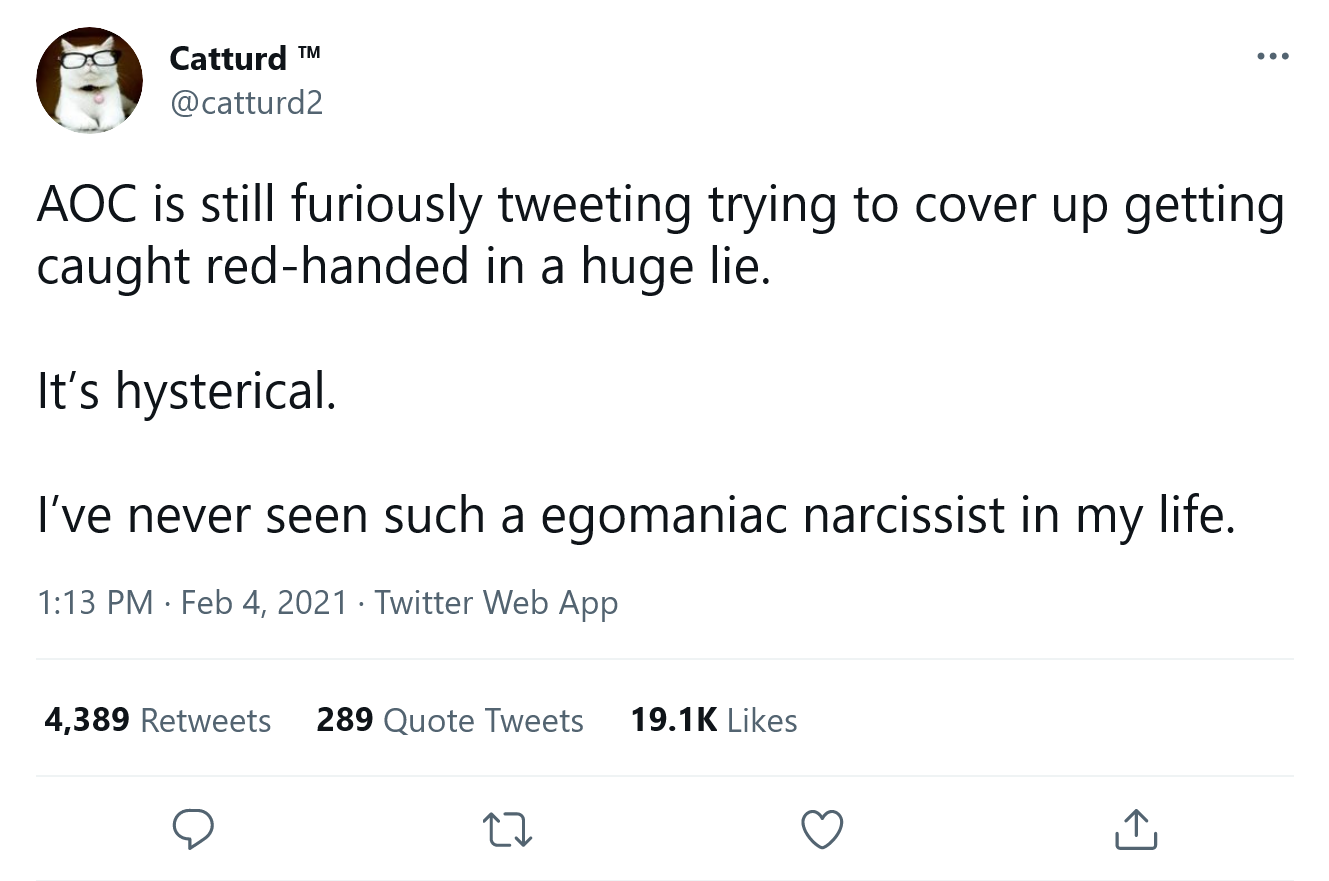Open the share tweet icon

pyautogui.click(x=1135, y=829)
